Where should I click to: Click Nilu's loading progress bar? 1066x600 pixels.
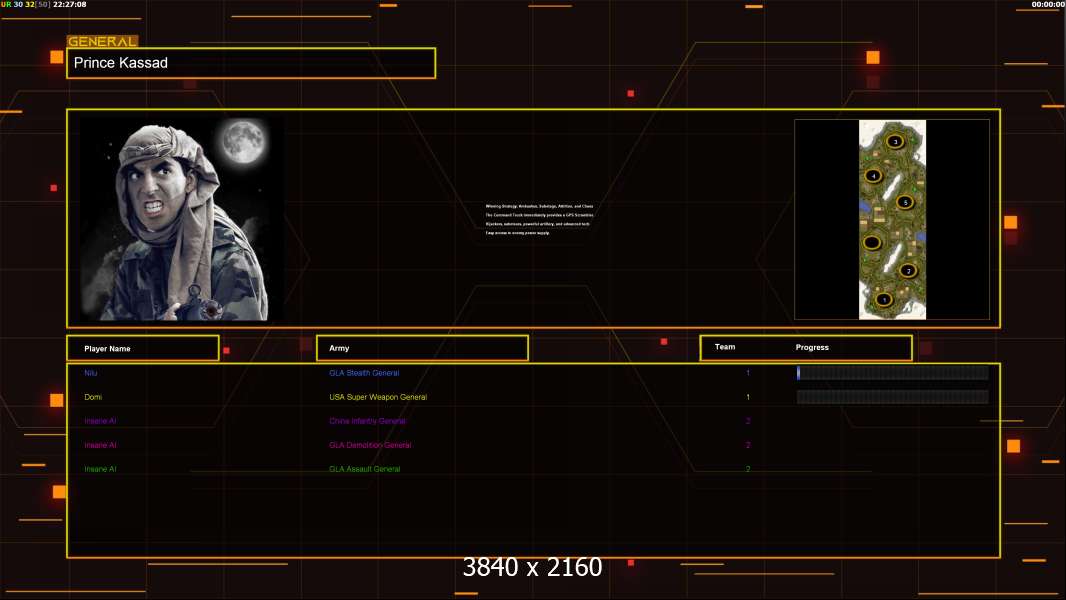[893, 372]
